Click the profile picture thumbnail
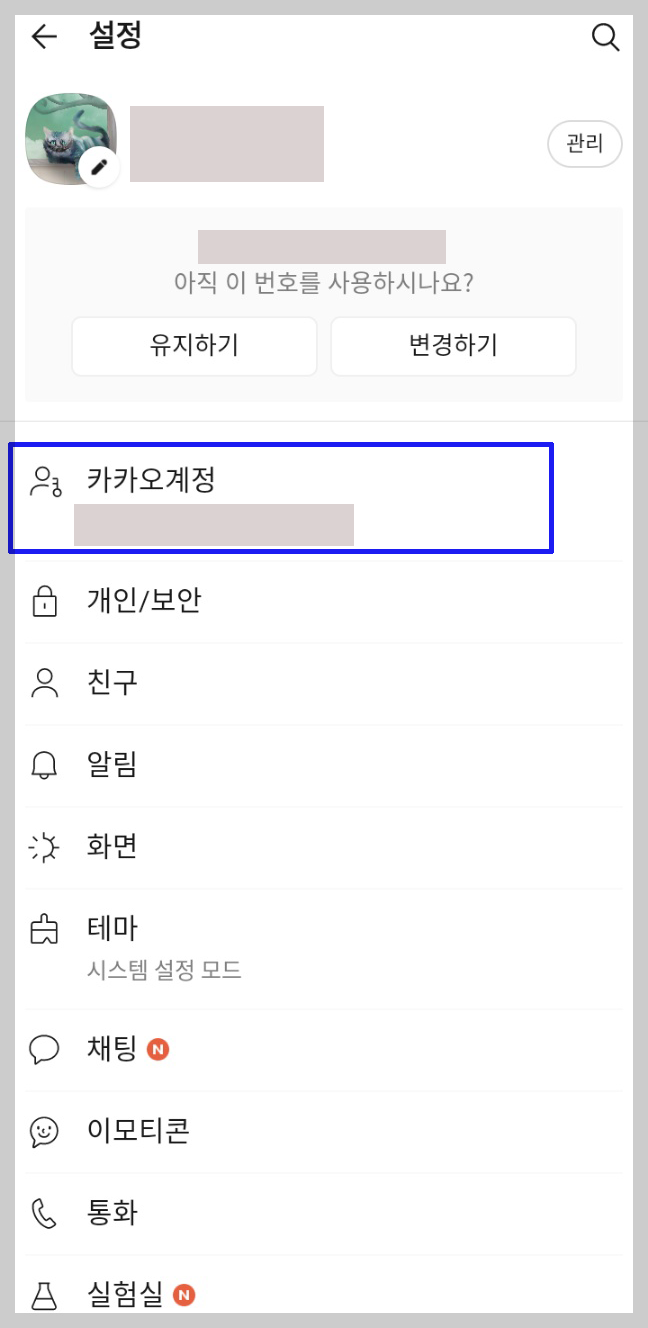648x1328 pixels. click(x=72, y=140)
